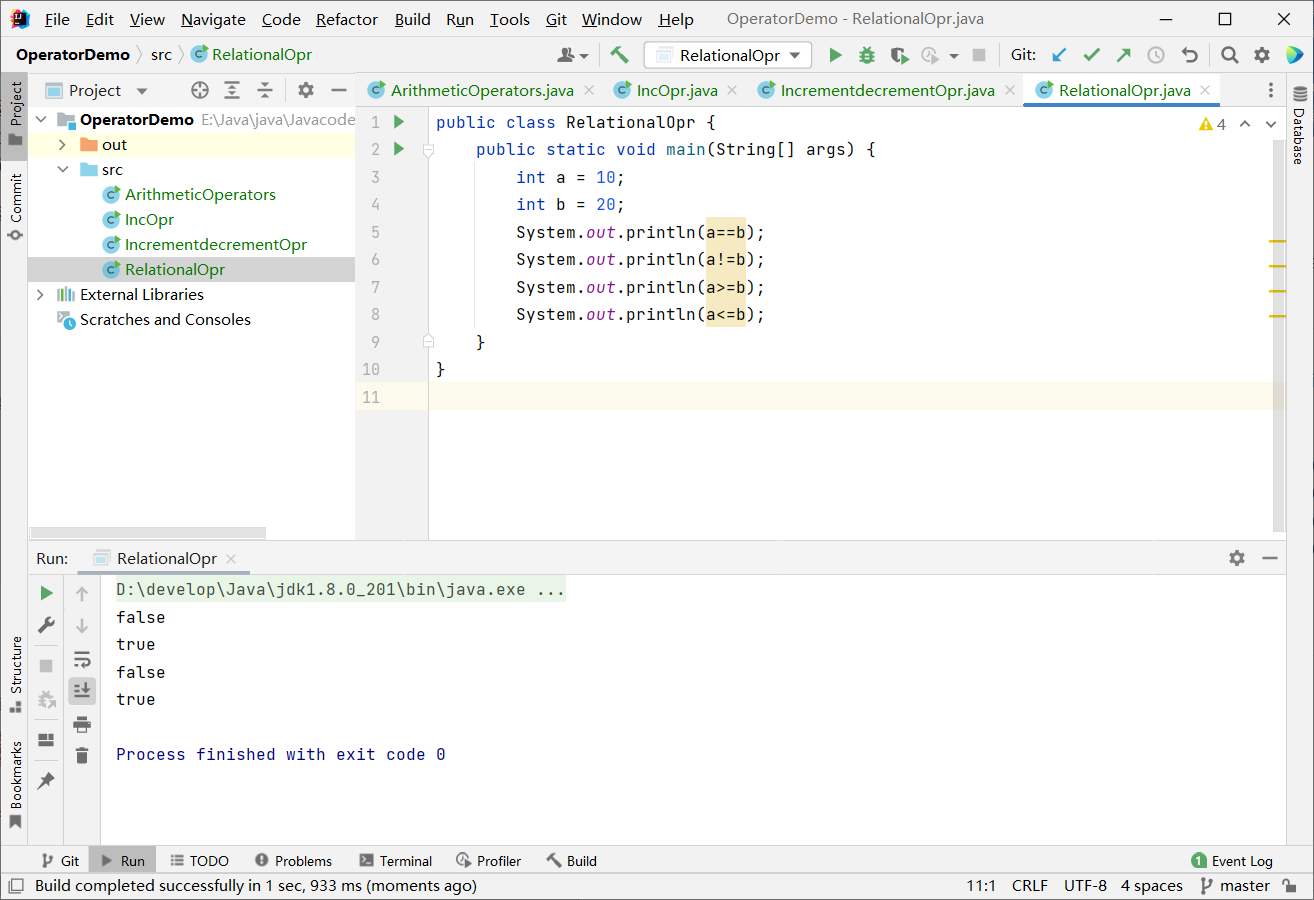Open the RelationalOpr run configuration dropdown
1314x900 pixels.
[728, 55]
